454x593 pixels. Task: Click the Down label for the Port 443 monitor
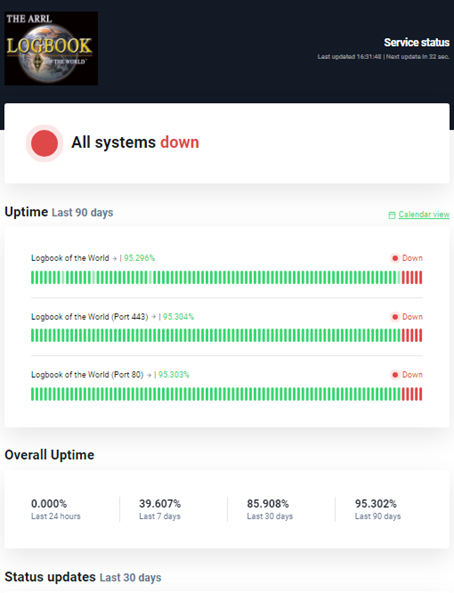point(412,317)
